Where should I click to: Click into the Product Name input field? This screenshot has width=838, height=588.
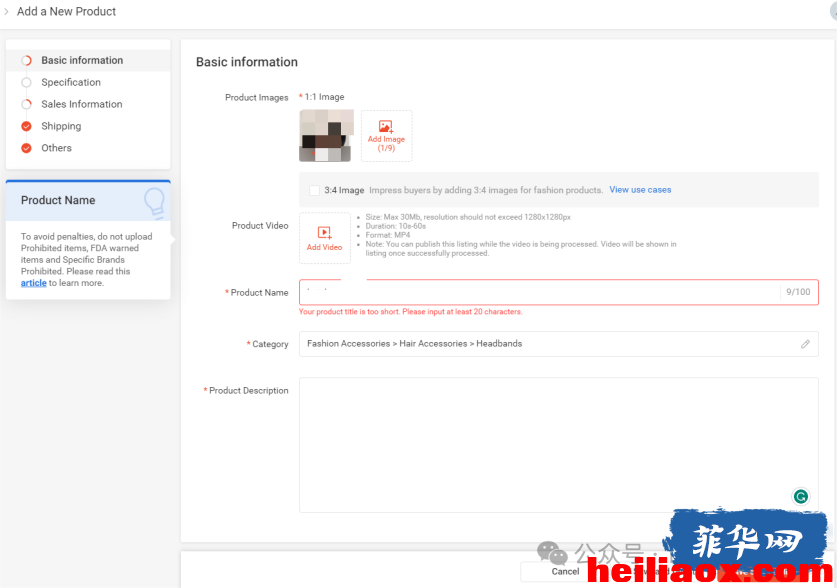click(540, 292)
